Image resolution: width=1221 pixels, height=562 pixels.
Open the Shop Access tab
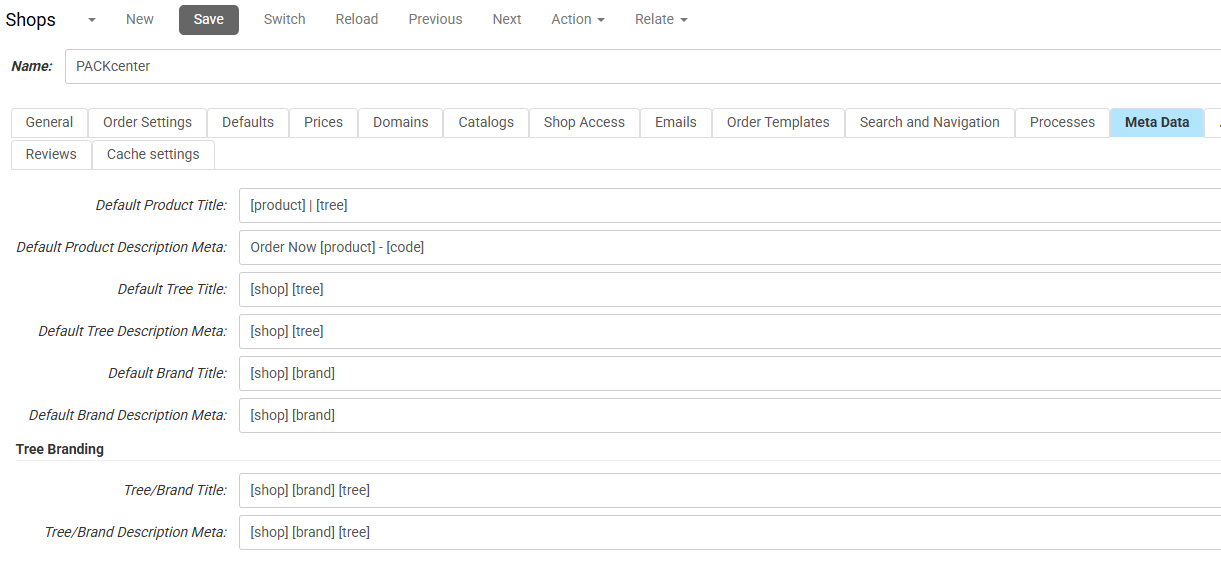[584, 122]
